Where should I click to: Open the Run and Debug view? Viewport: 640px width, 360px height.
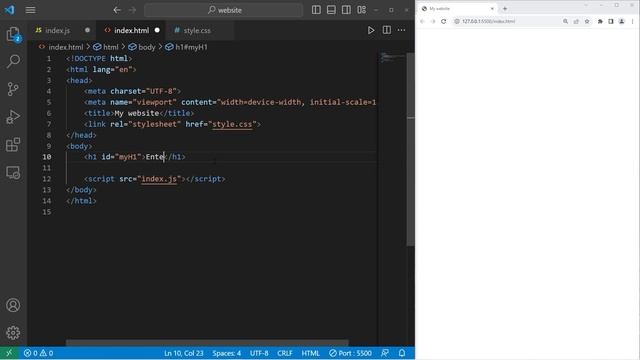point(13,117)
